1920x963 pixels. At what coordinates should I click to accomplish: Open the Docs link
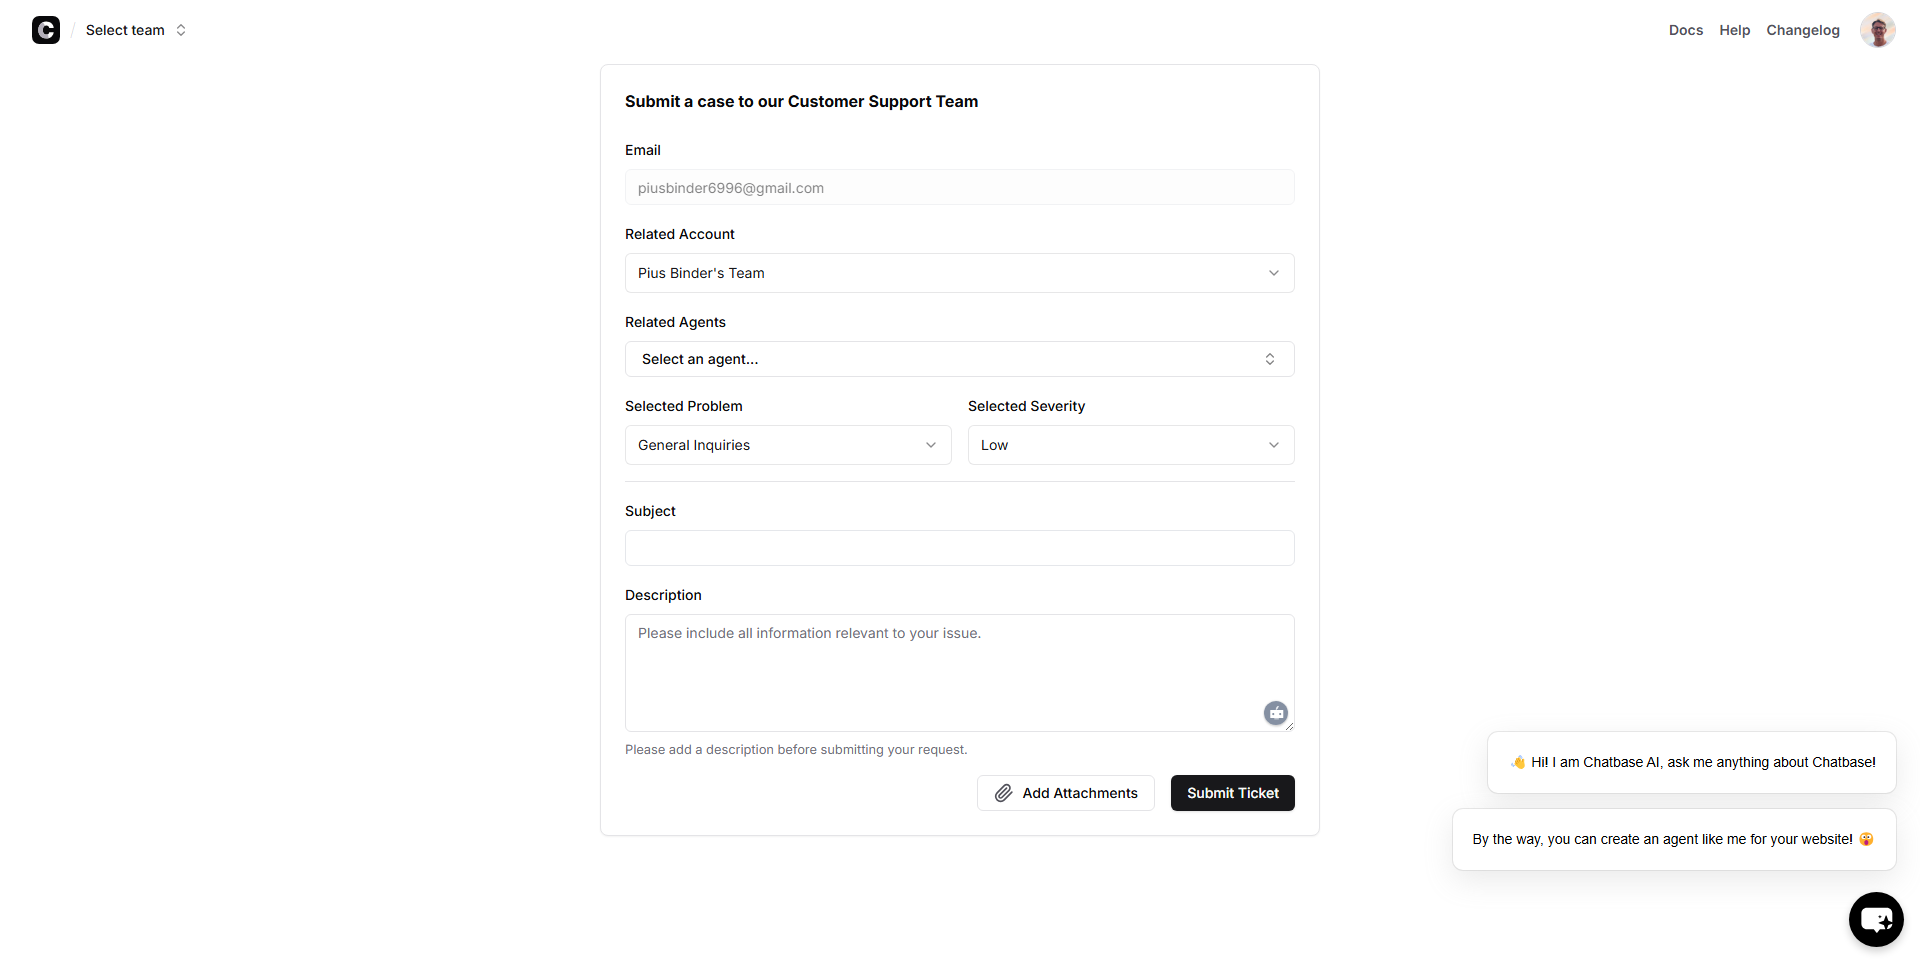click(1685, 30)
